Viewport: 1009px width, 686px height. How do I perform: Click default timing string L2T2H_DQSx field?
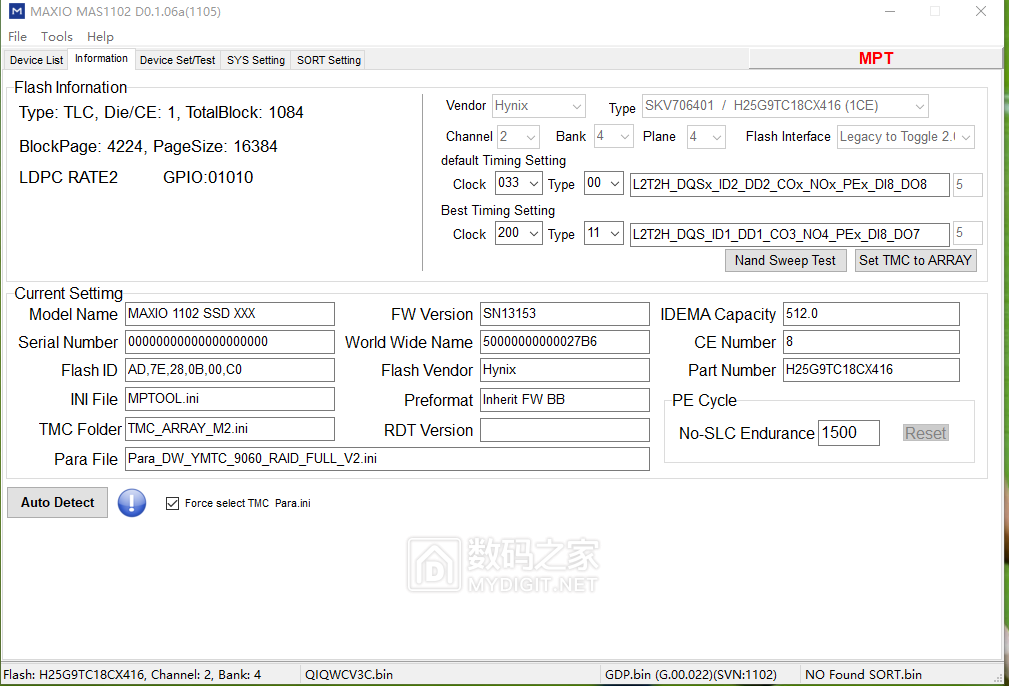pyautogui.click(x=790, y=185)
